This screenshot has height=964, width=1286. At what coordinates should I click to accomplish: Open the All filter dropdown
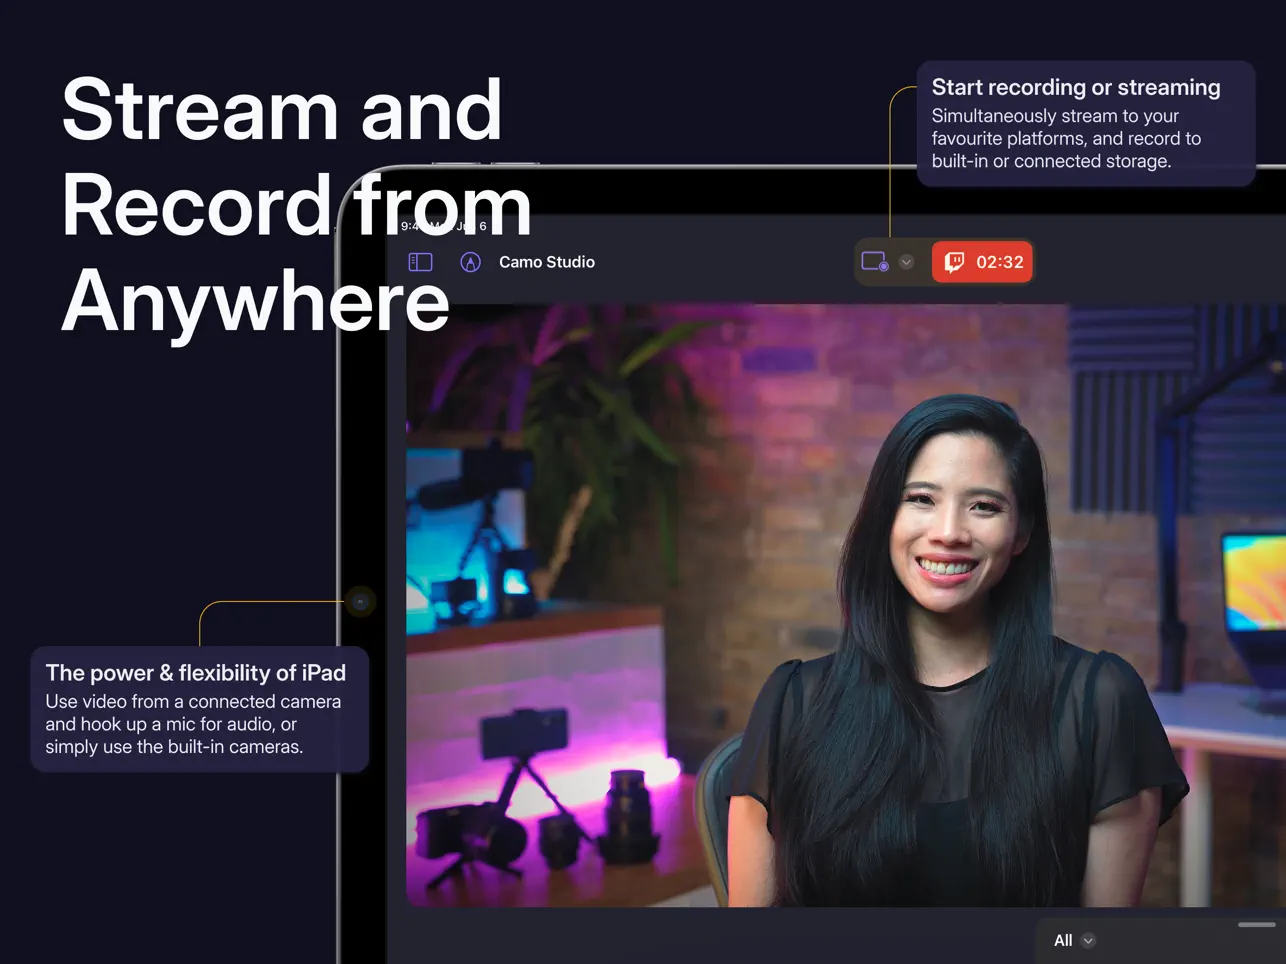coord(1072,940)
